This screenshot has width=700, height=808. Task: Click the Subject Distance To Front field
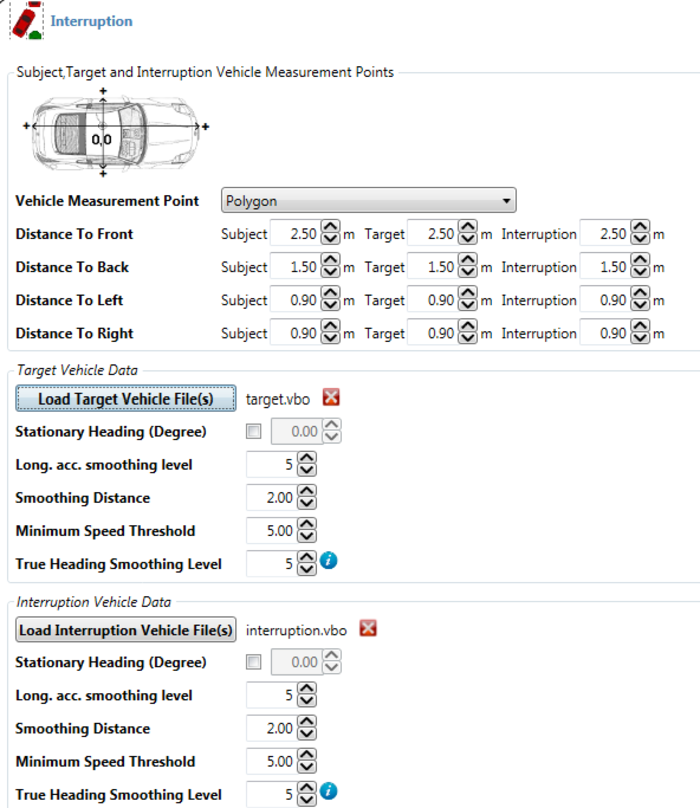point(295,233)
